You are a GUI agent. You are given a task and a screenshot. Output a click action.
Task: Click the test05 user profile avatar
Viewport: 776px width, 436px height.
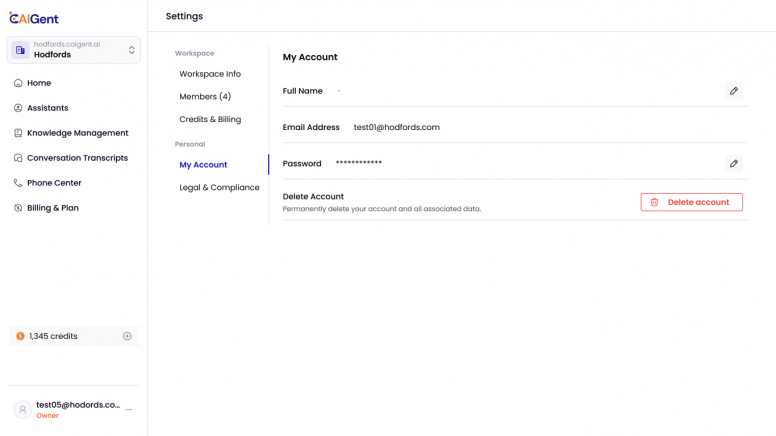[22, 410]
